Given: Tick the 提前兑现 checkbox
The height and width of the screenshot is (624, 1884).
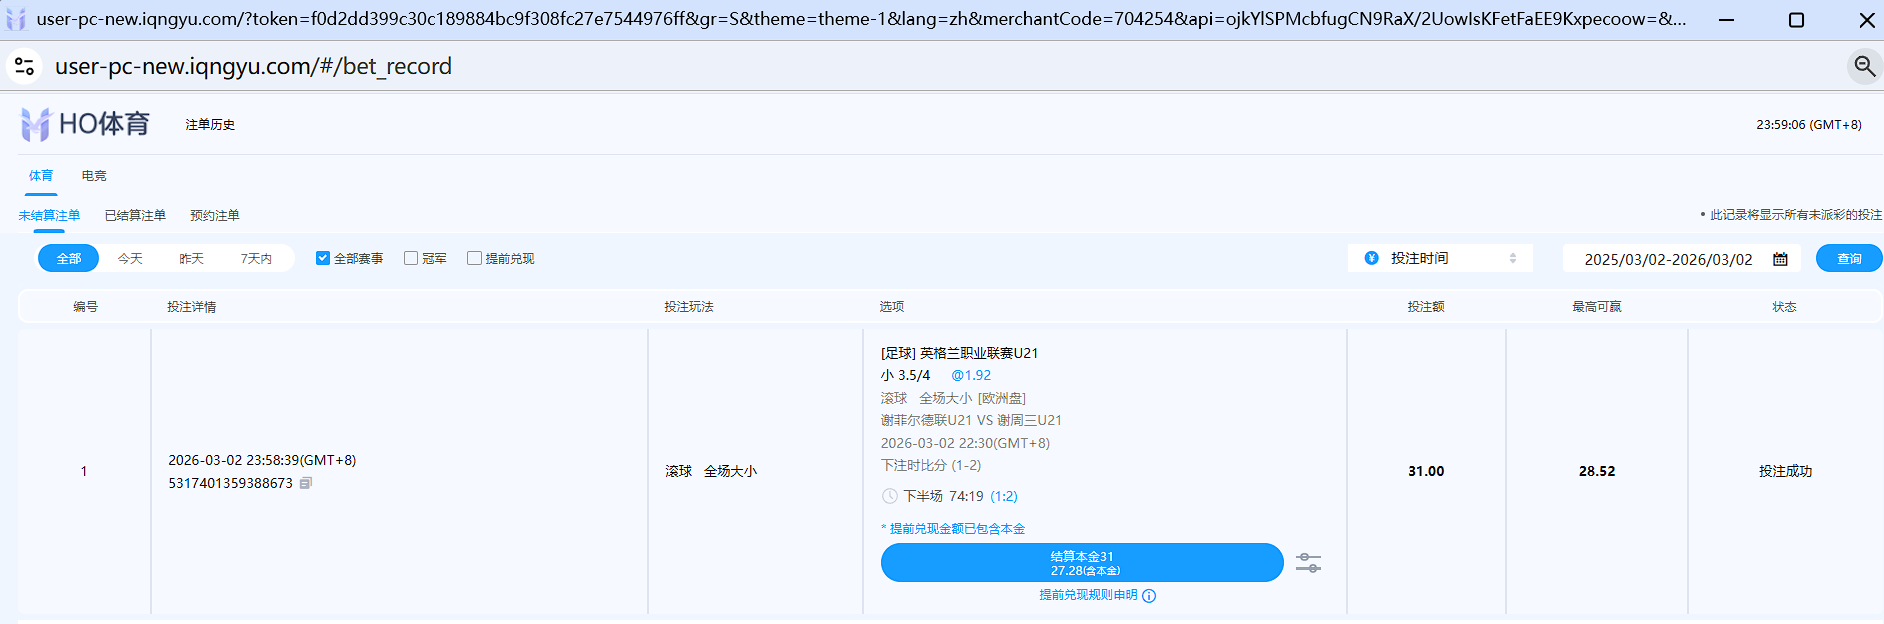Looking at the screenshot, I should tap(475, 258).
